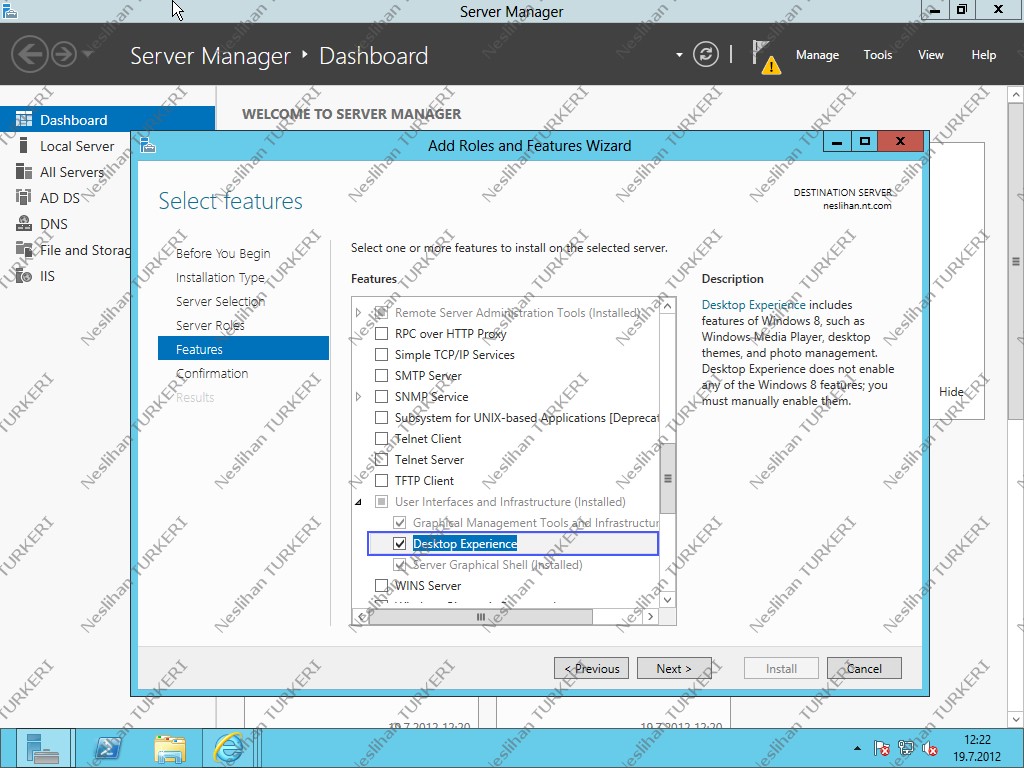Image resolution: width=1024 pixels, height=768 pixels.
Task: Expand Remote Server Administration Tools node
Action: point(358,313)
